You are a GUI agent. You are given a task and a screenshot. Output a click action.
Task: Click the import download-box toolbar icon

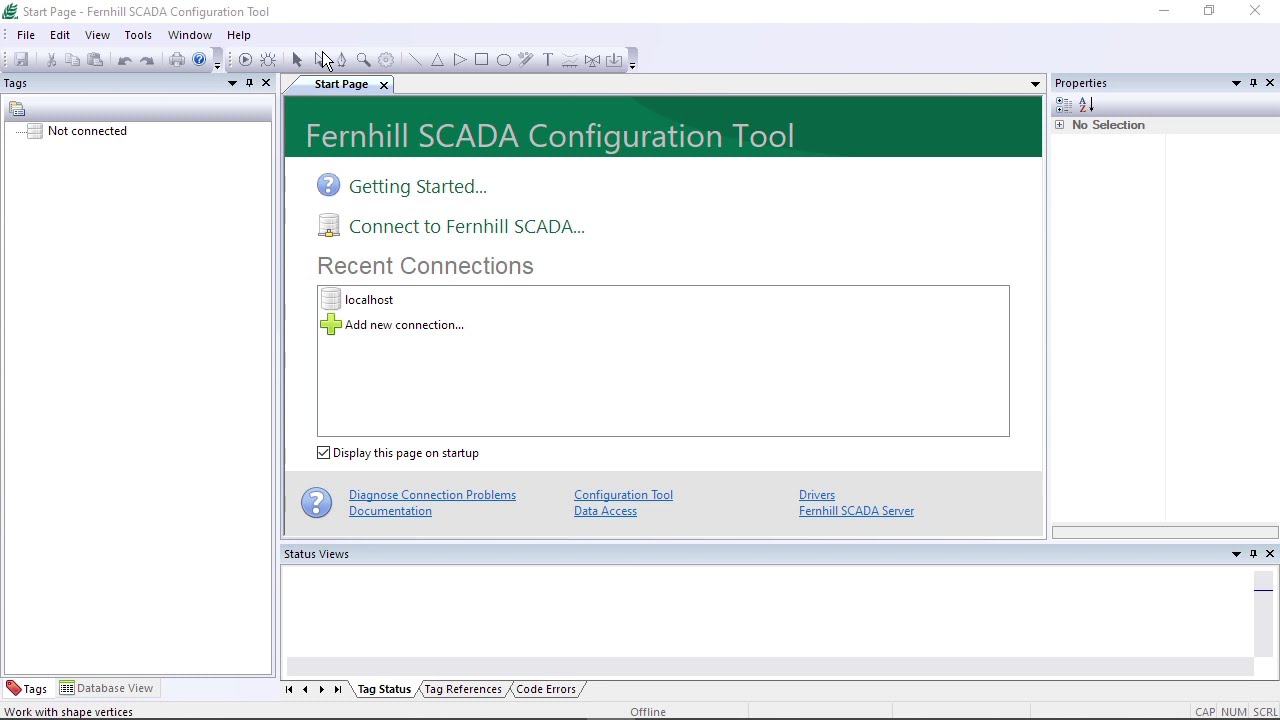[614, 60]
